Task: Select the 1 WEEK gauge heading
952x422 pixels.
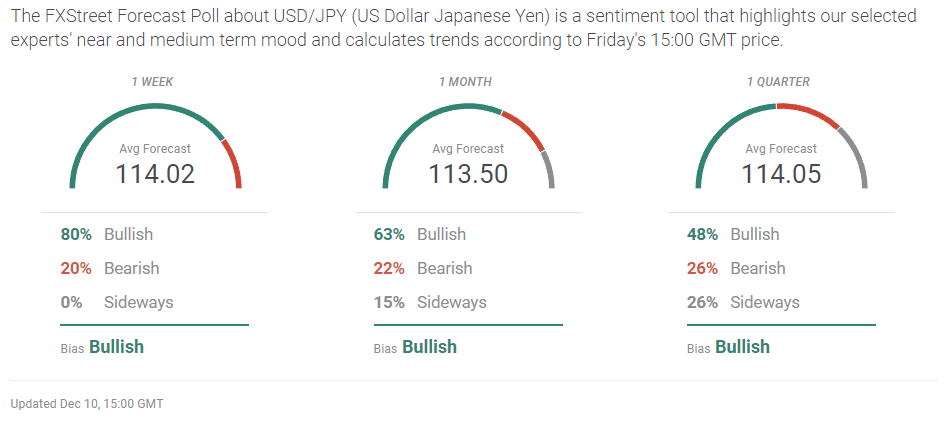Action: pos(153,82)
